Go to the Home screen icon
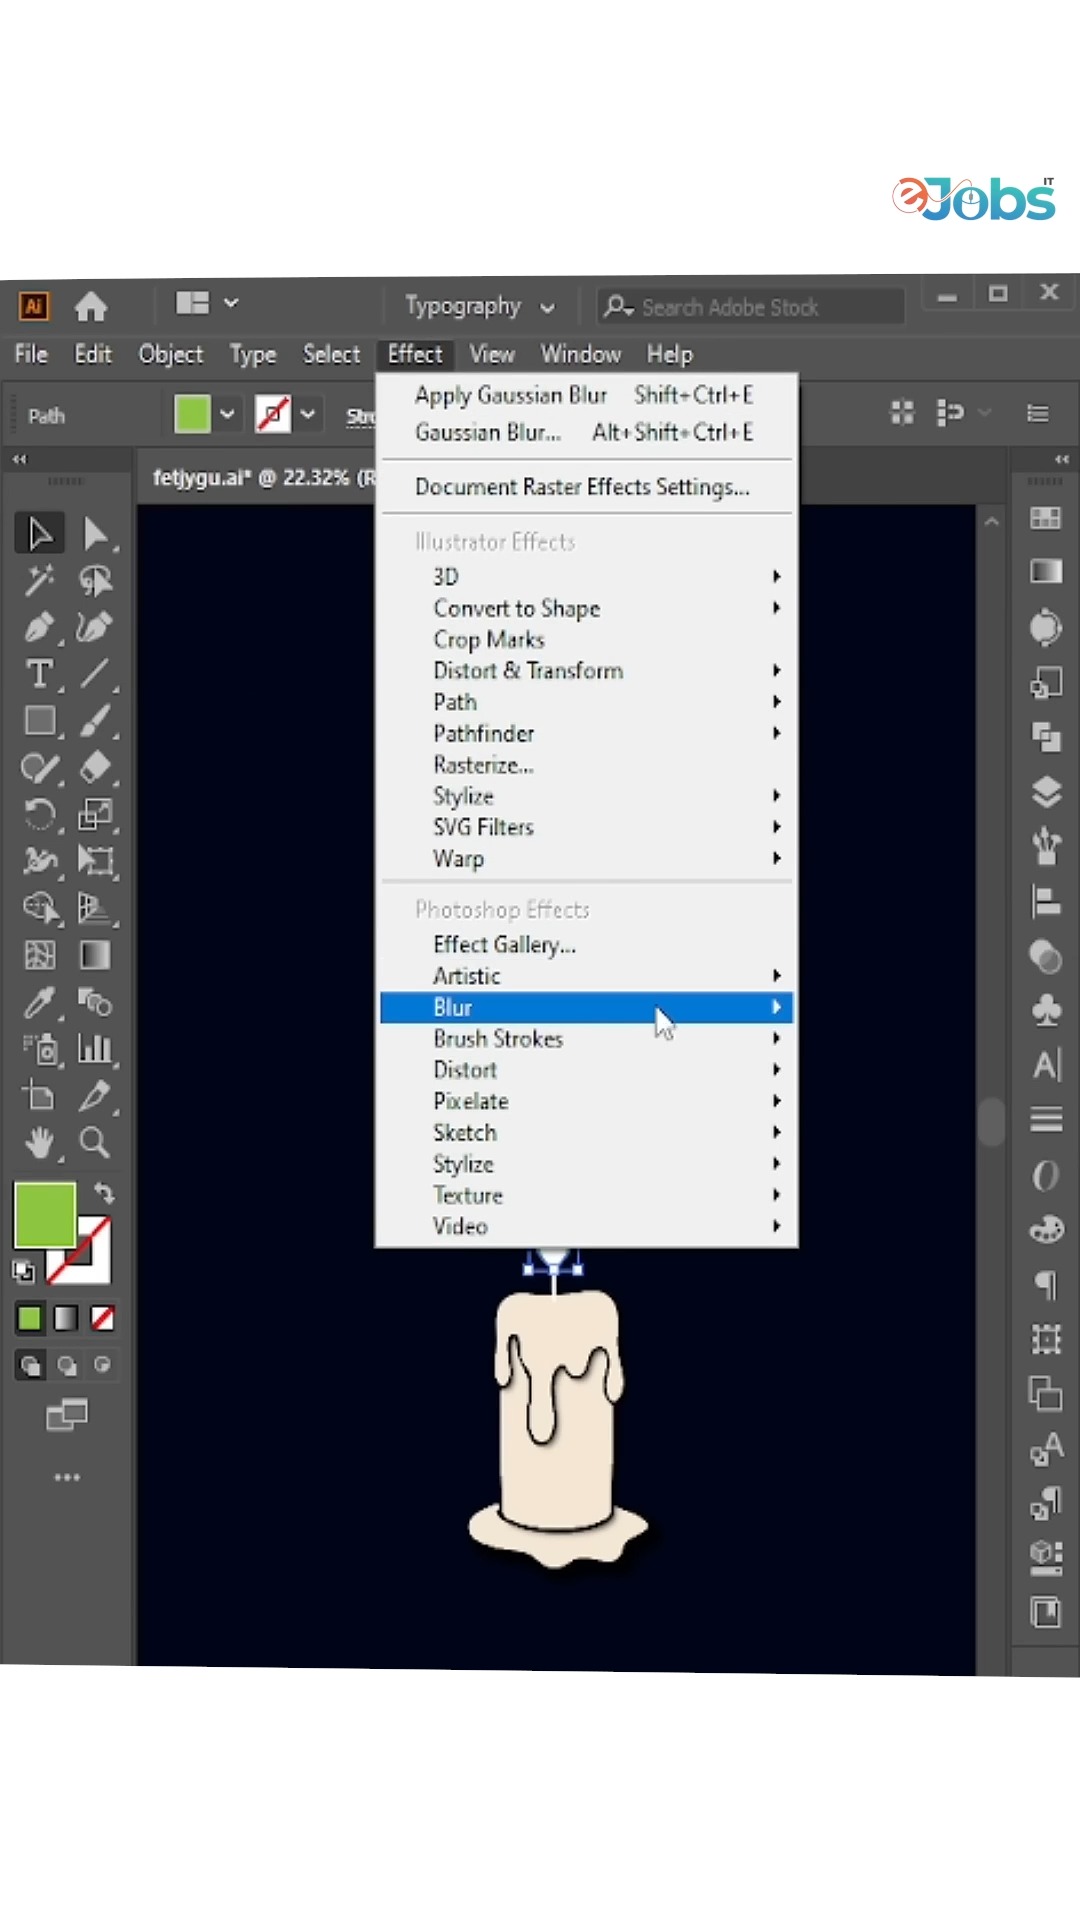This screenshot has width=1080, height=1920. pos(91,306)
